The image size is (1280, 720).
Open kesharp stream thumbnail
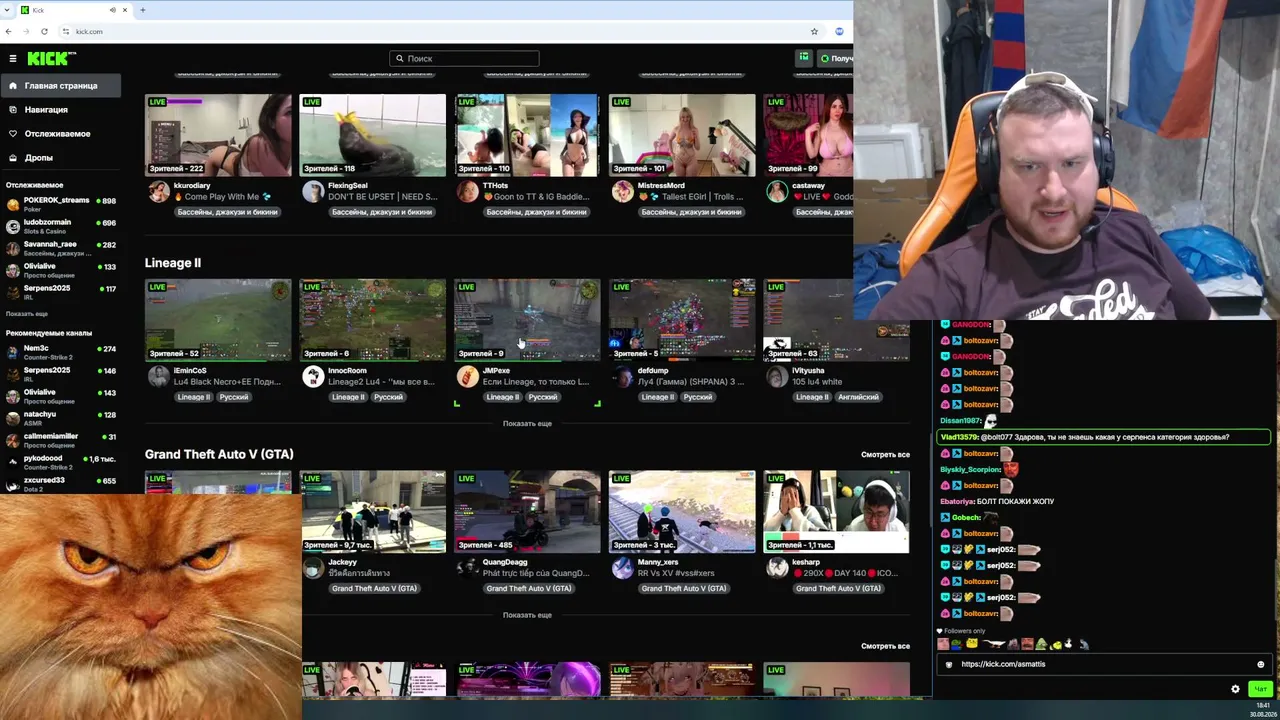click(x=836, y=511)
